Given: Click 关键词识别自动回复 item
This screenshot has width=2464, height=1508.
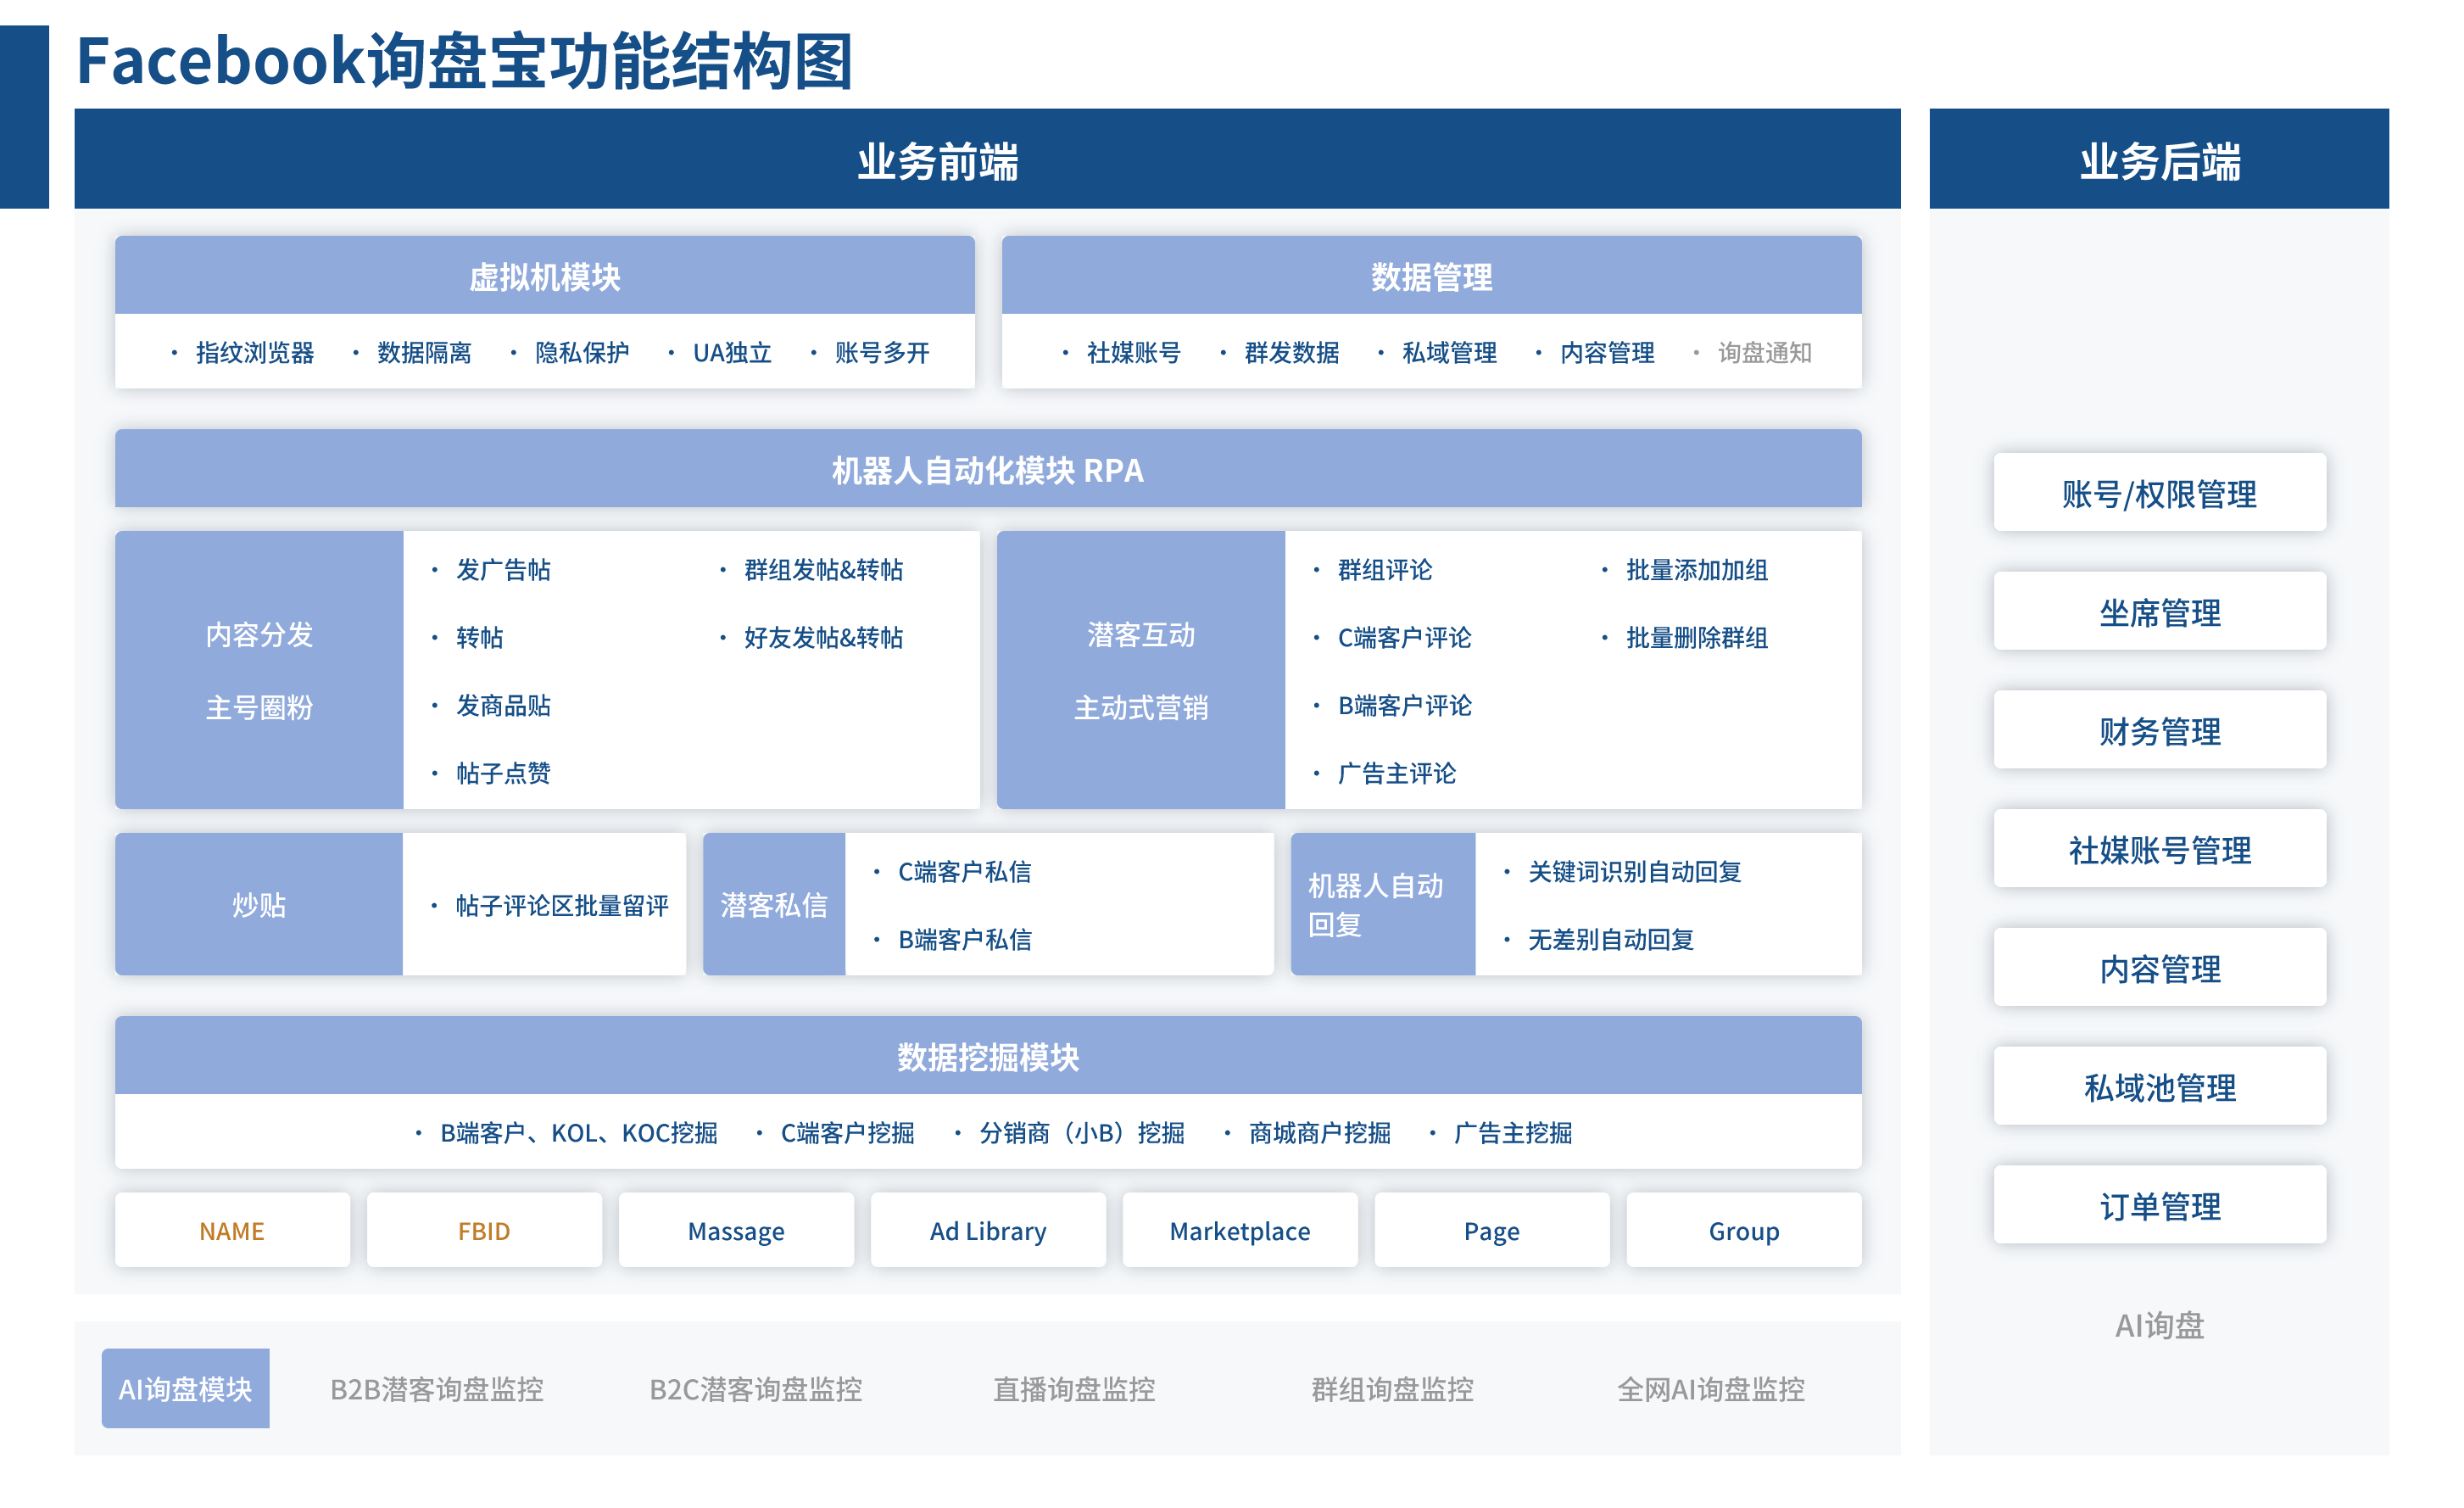Looking at the screenshot, I should tap(1634, 872).
